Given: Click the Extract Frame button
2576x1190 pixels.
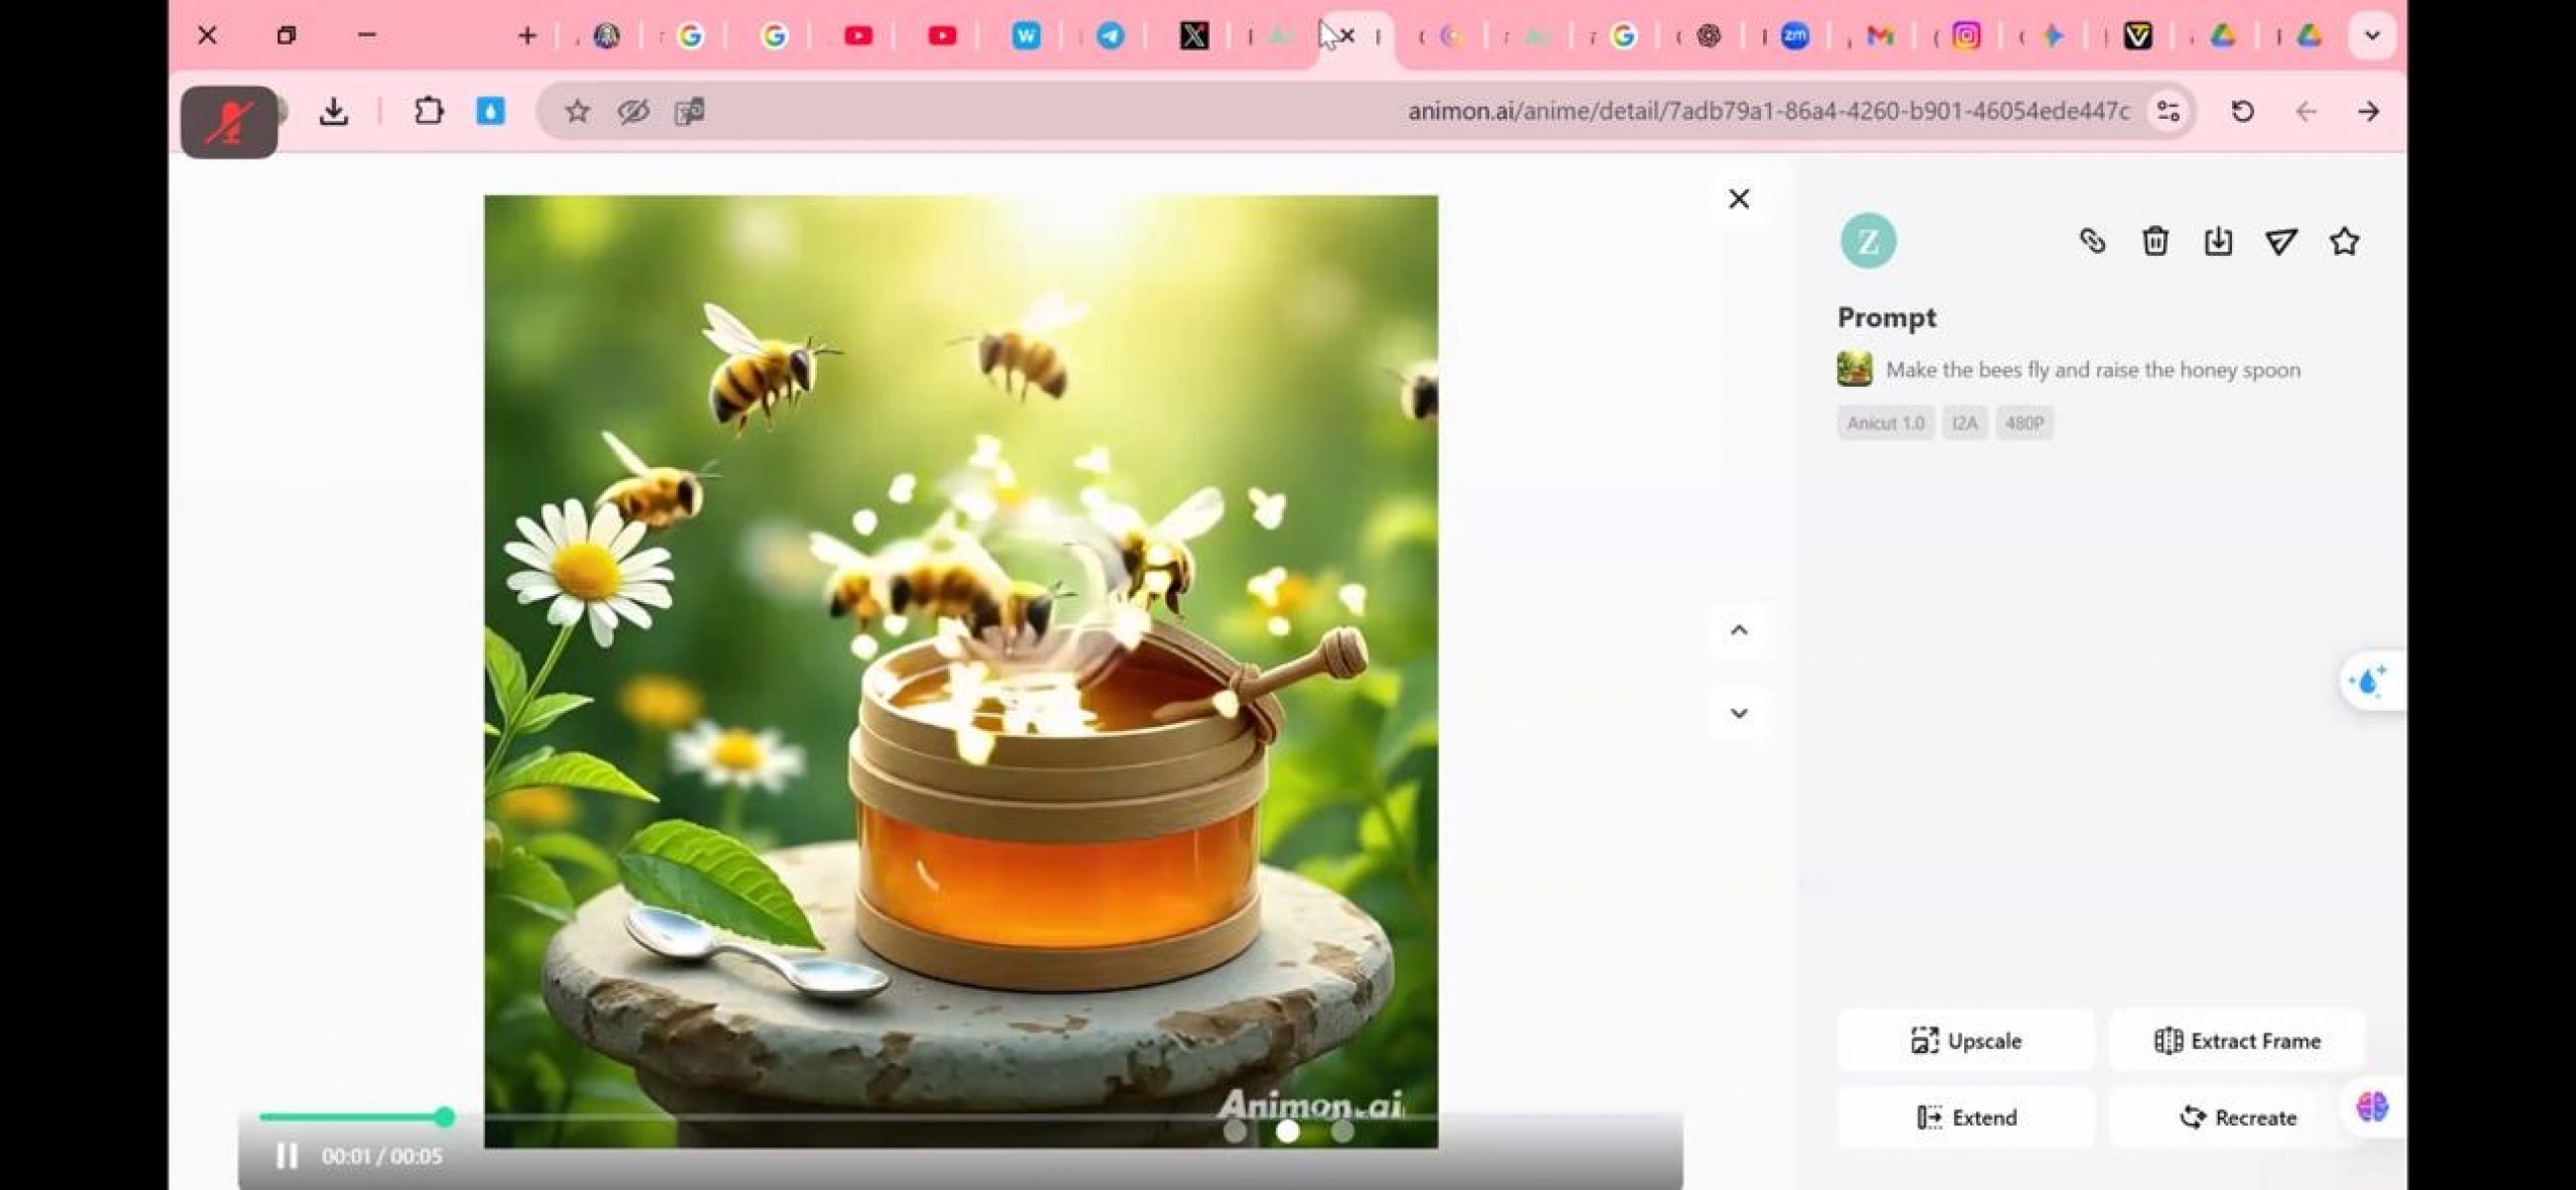Looking at the screenshot, I should point(2237,1041).
